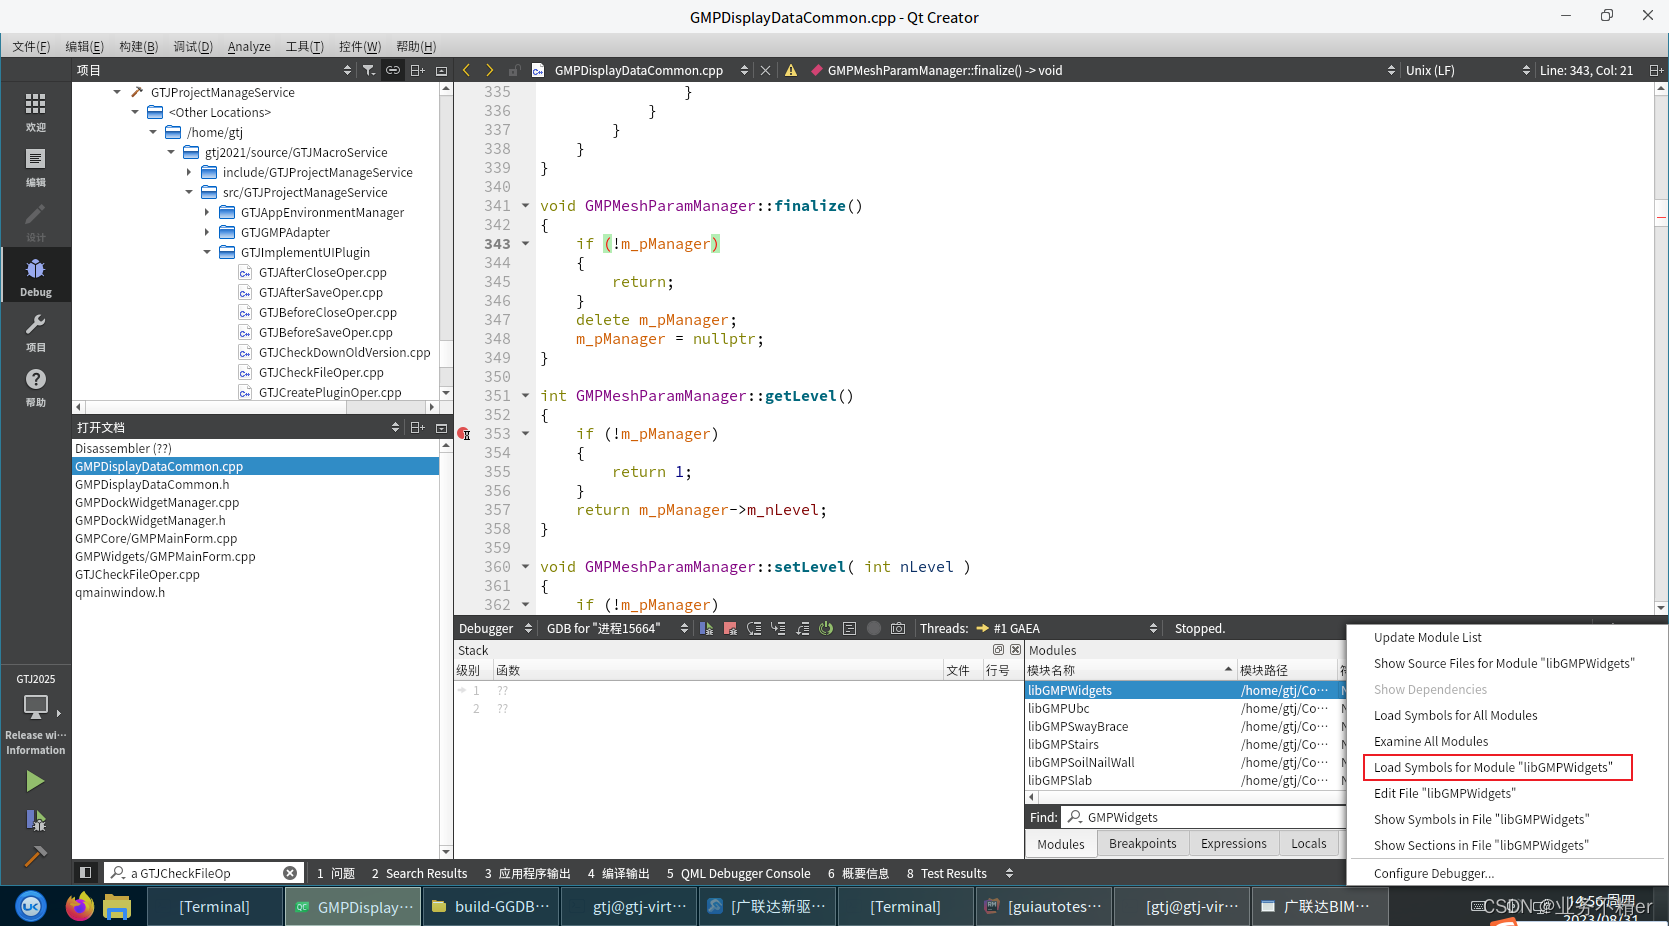Click the record debugger information circle
1669x926 pixels.
[x=874, y=628]
